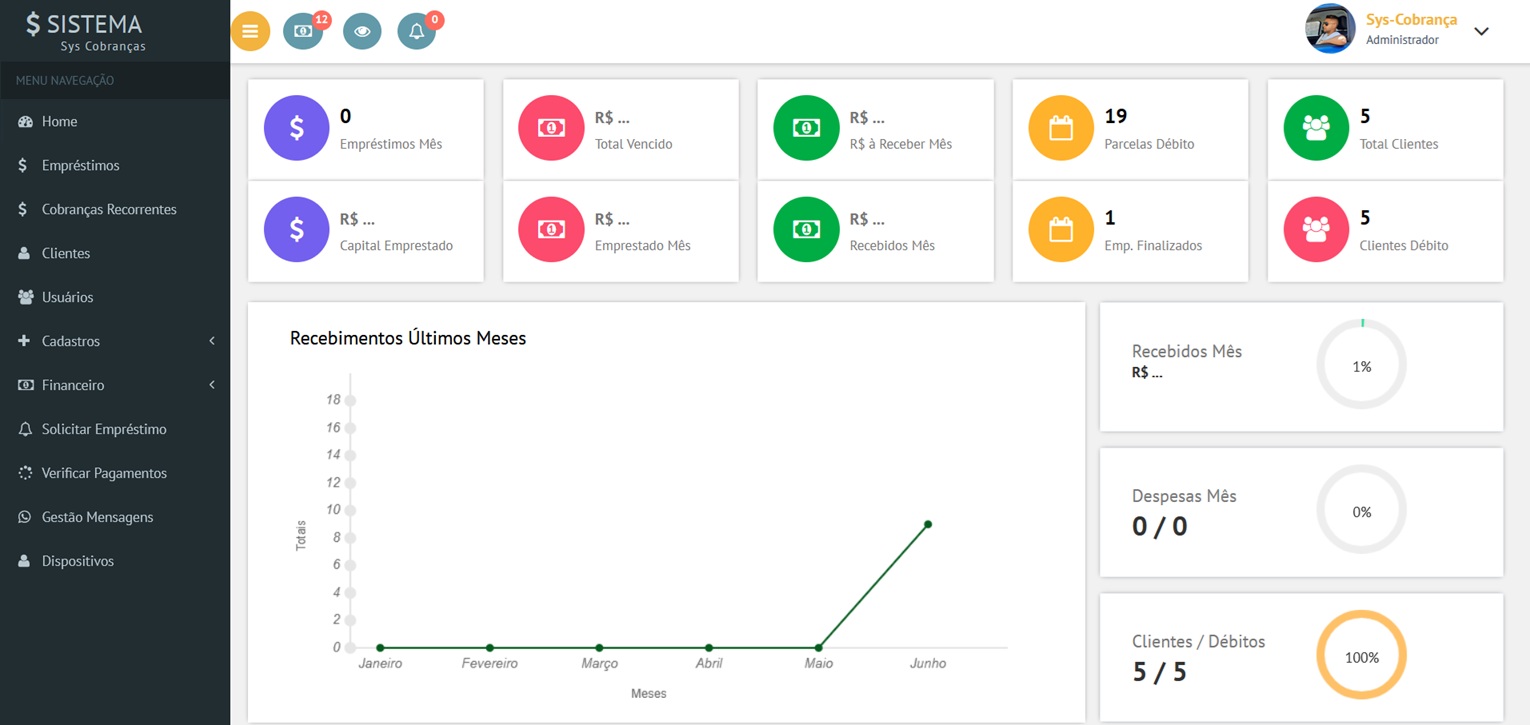Viewport: 1530px width, 725px height.
Task: Open Gestão Mensagens in the sidebar
Action: coord(115,517)
